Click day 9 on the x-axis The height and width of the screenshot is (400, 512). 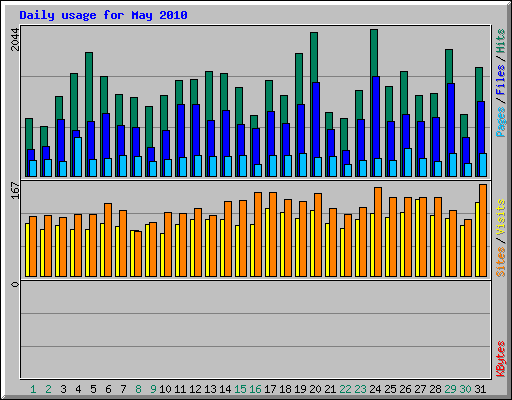[x=153, y=389]
